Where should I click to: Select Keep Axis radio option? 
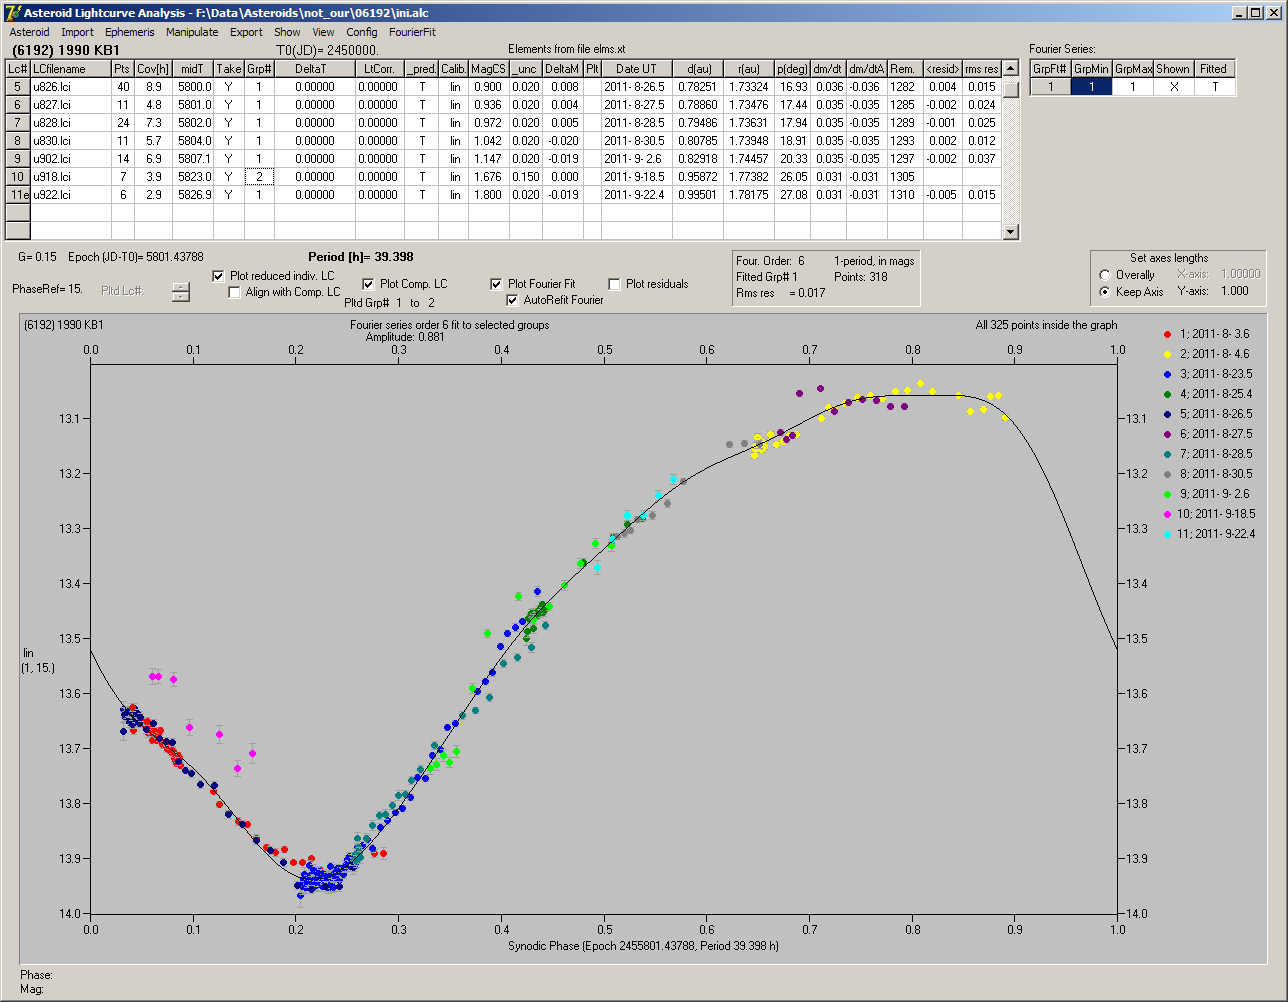[1104, 292]
